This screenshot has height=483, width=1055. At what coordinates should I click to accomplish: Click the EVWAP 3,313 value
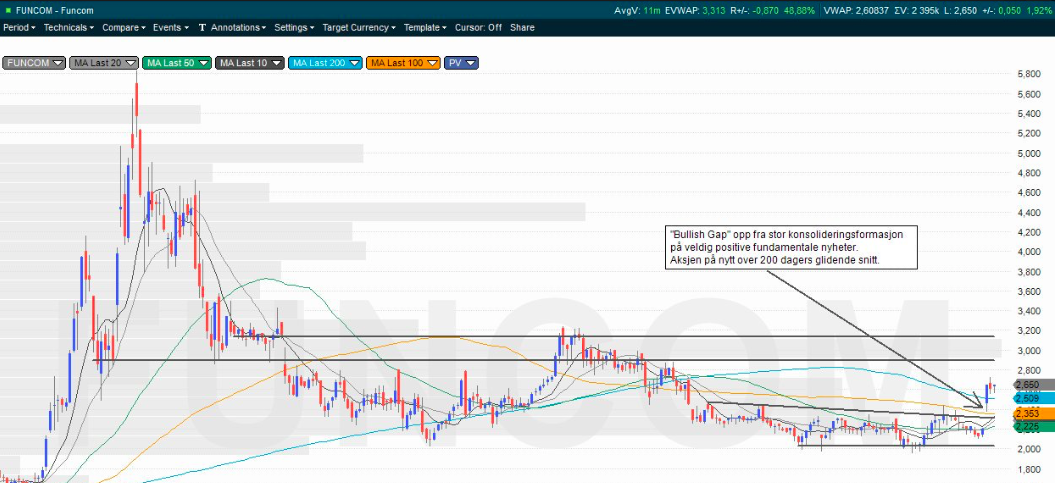coord(694,11)
